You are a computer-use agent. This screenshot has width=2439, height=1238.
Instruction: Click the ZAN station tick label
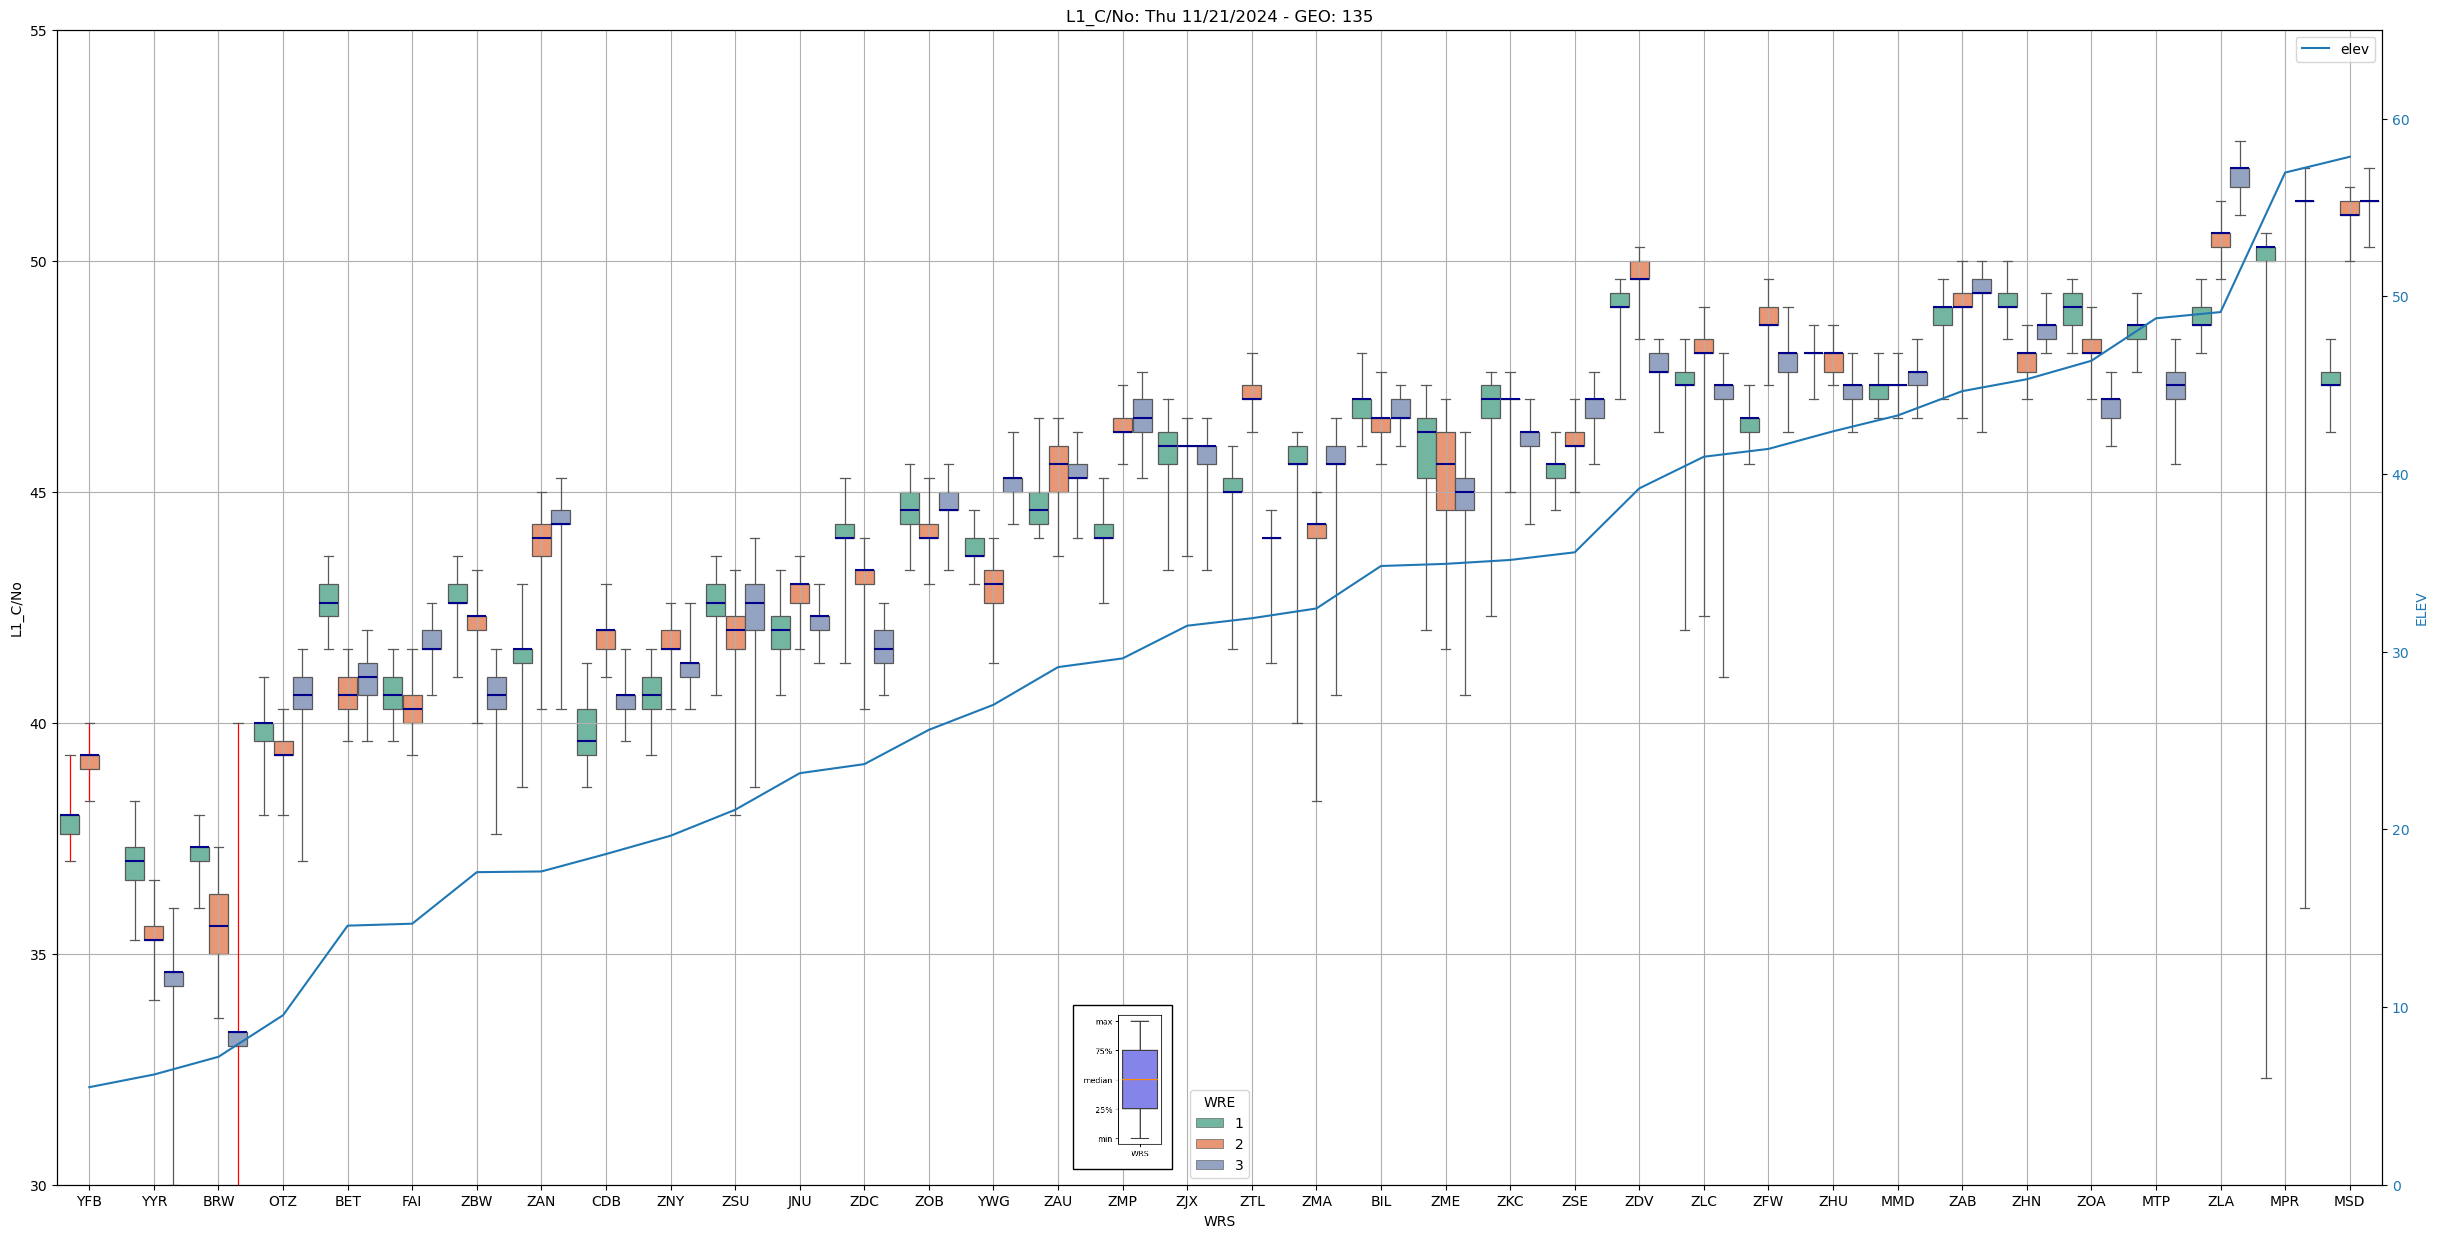pos(541,1201)
